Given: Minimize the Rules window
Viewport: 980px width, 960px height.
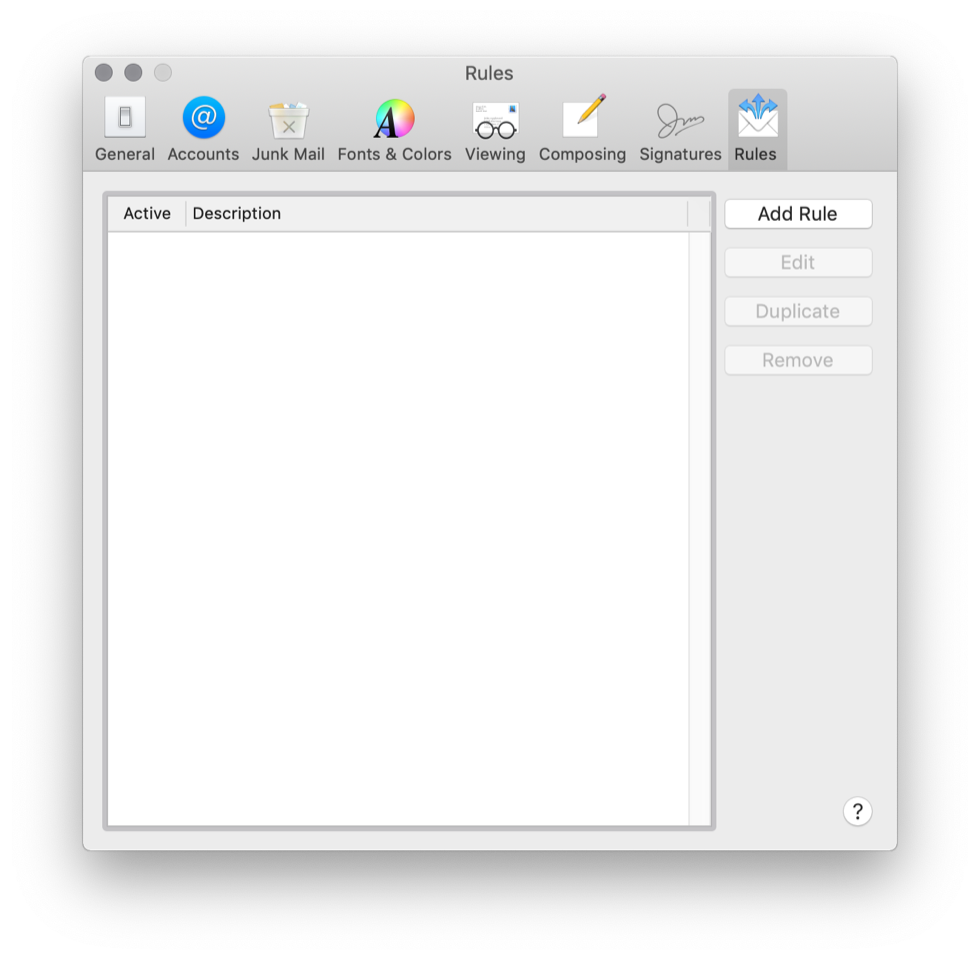Looking at the screenshot, I should point(133,72).
